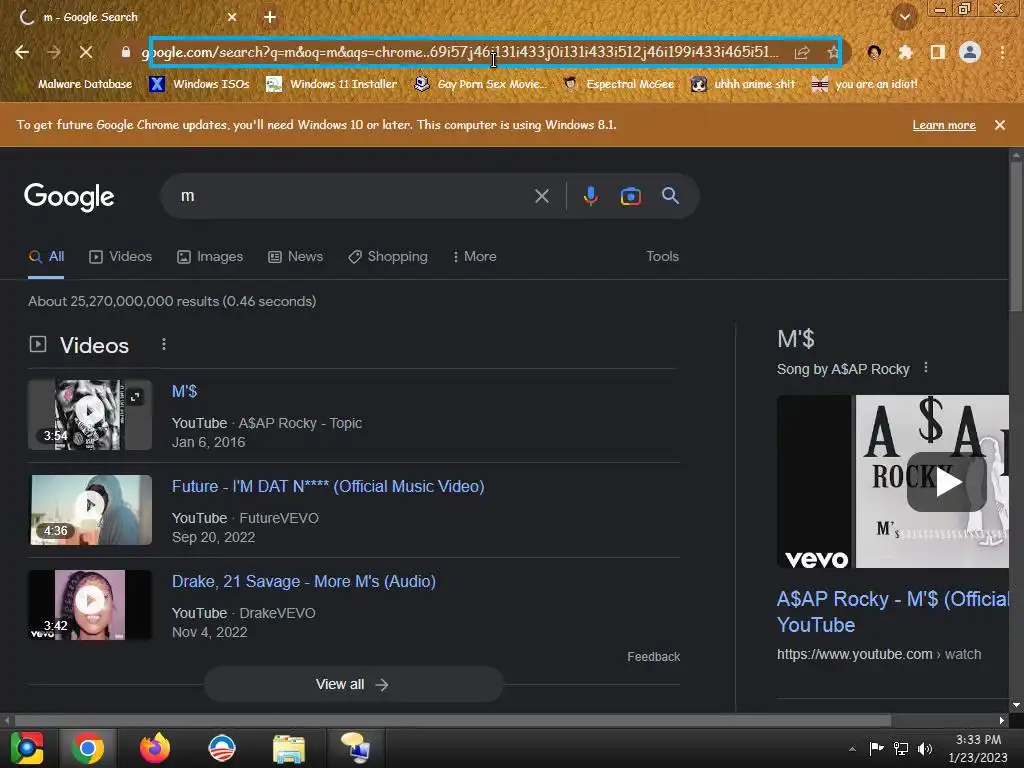Click Chrome icon in taskbar
This screenshot has width=1024, height=768.
pos(88,748)
